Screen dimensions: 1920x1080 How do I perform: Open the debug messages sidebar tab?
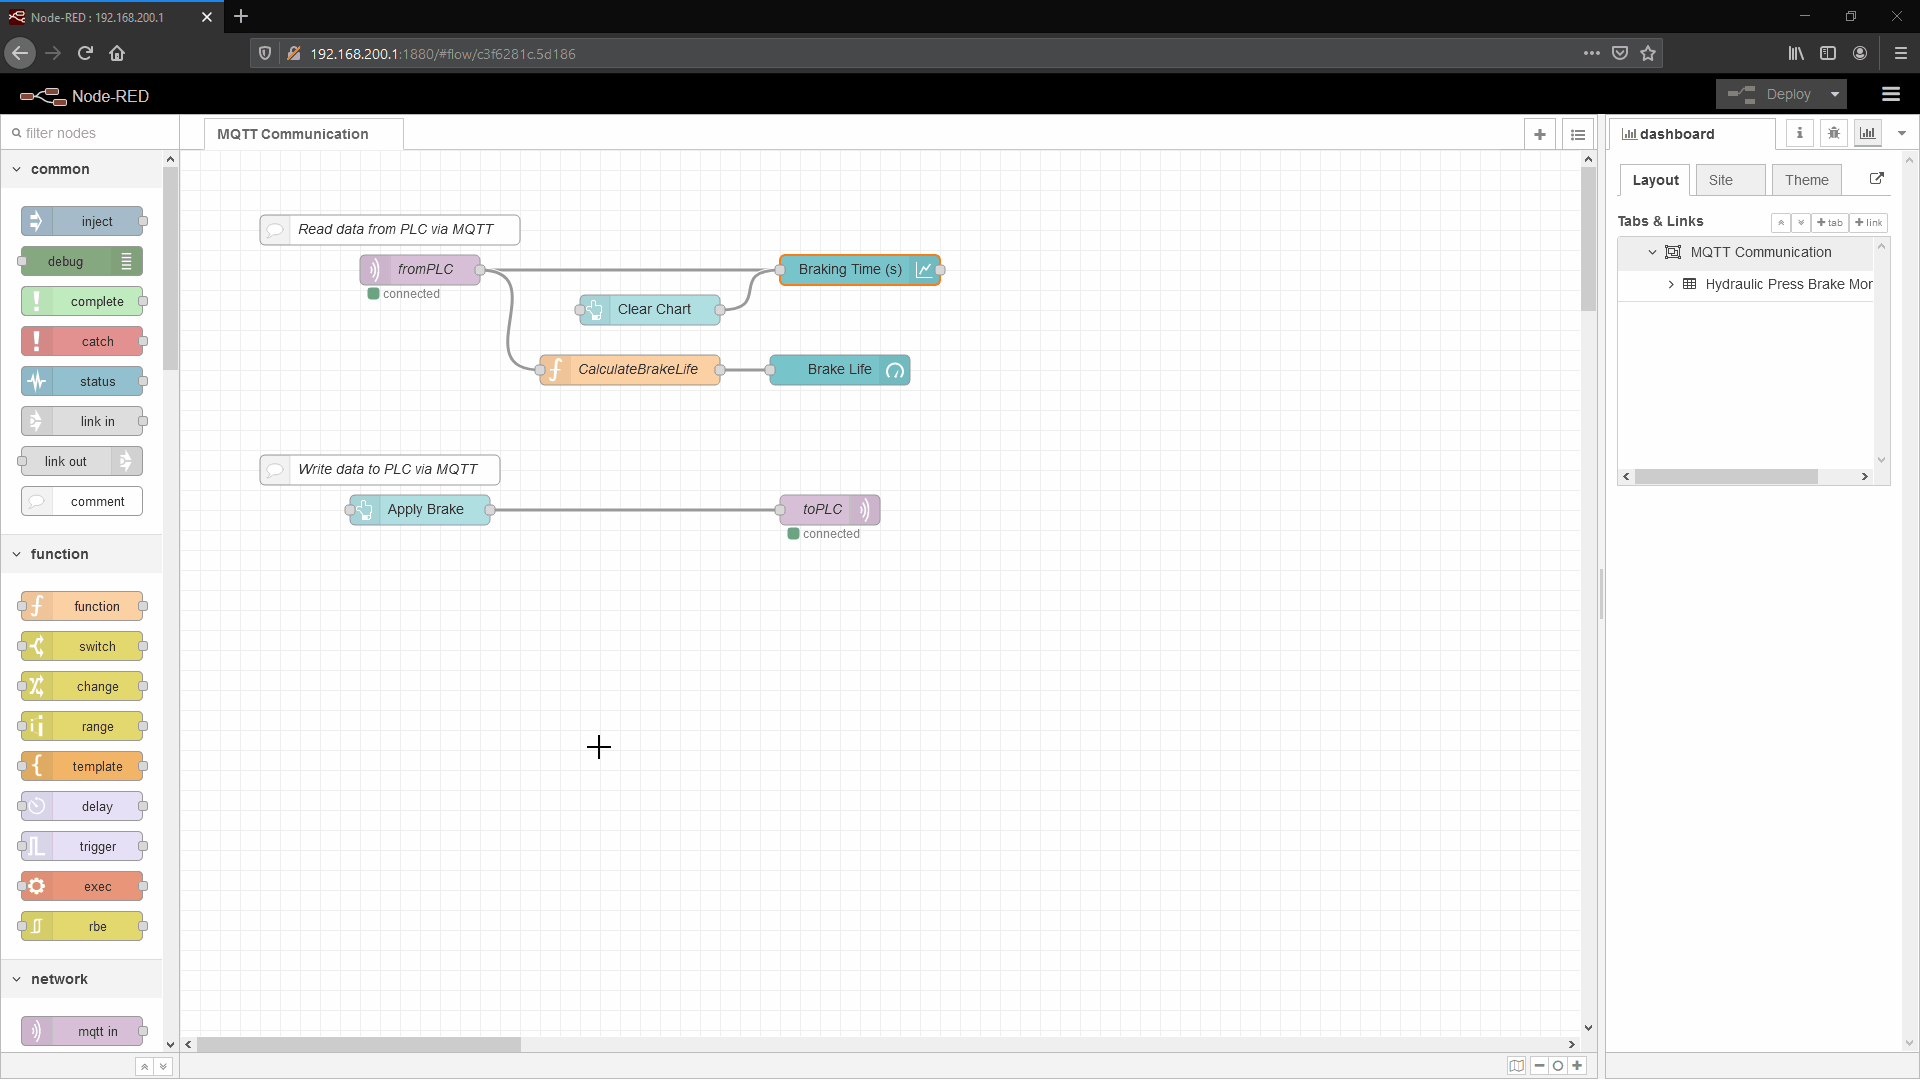1833,133
